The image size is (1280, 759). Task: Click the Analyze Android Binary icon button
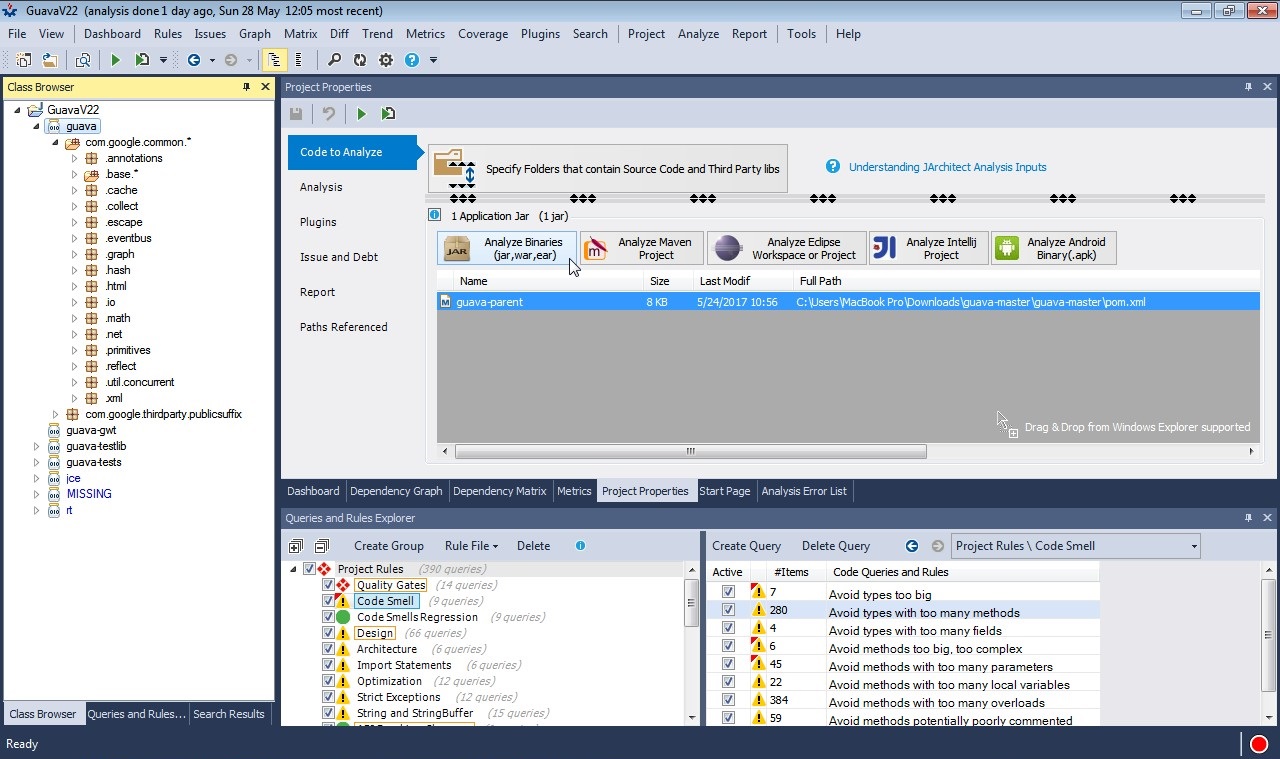[1053, 248]
